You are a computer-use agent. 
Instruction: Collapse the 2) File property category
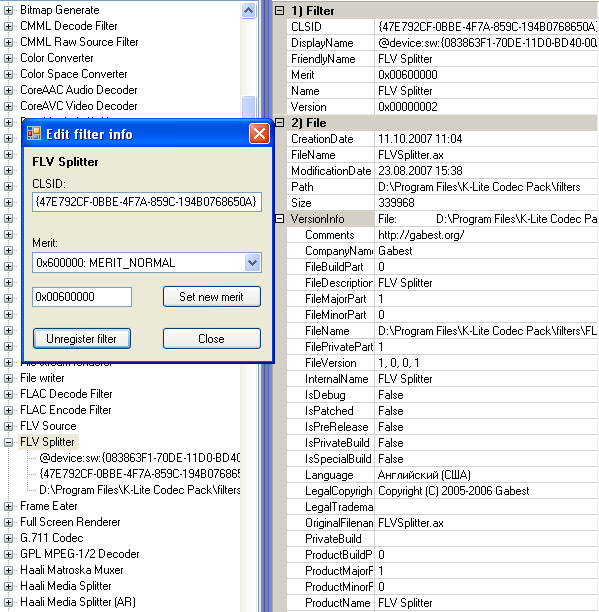tap(279, 123)
